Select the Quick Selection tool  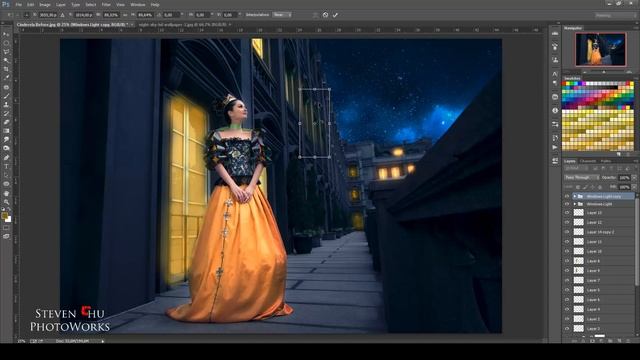coord(6,60)
